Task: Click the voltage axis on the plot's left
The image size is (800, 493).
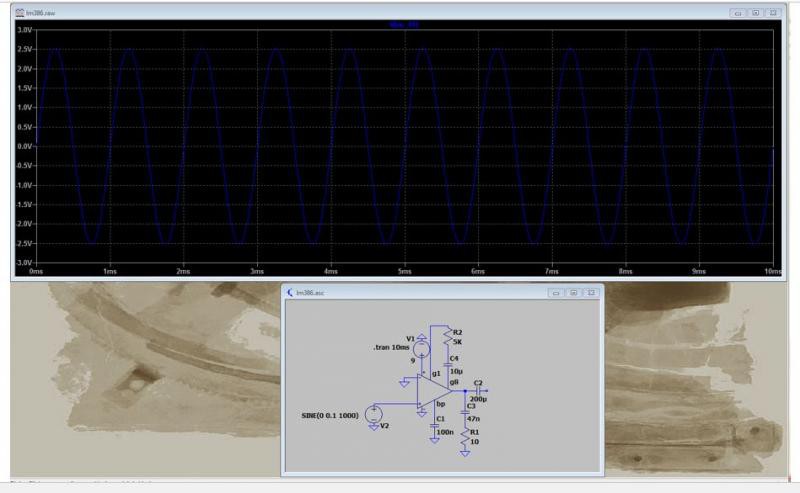Action: tap(24, 145)
